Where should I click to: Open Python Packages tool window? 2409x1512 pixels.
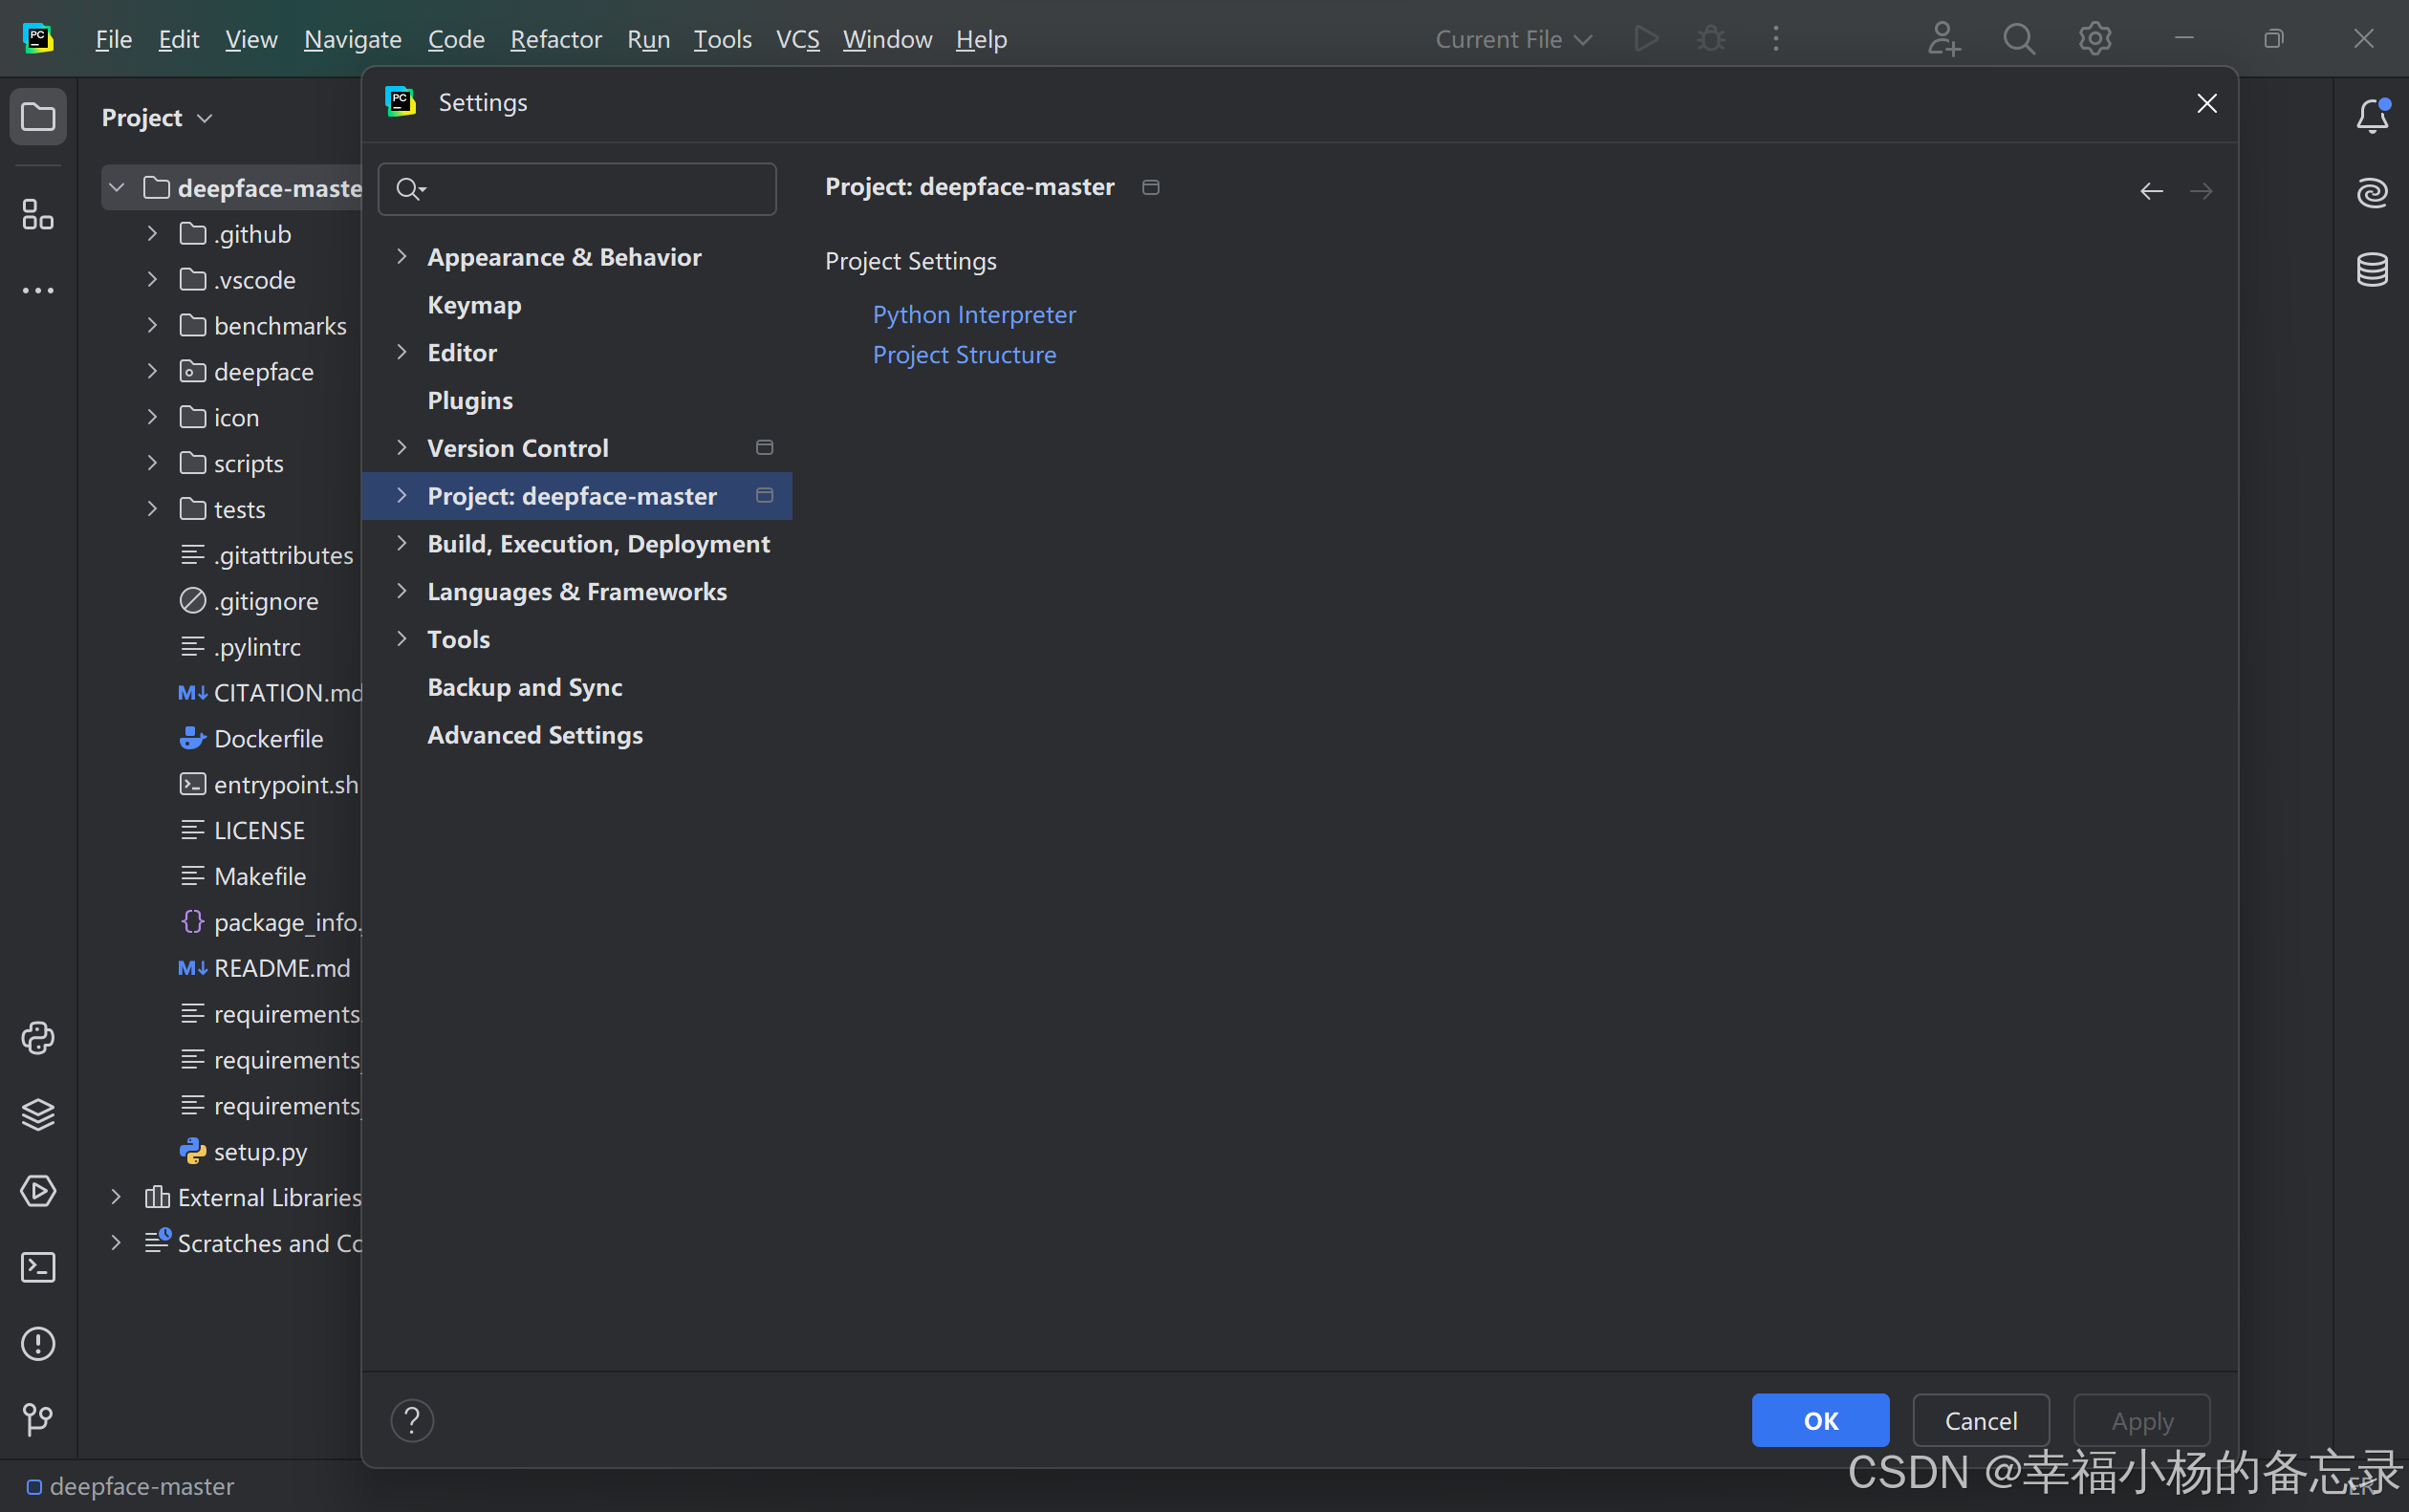point(38,1114)
